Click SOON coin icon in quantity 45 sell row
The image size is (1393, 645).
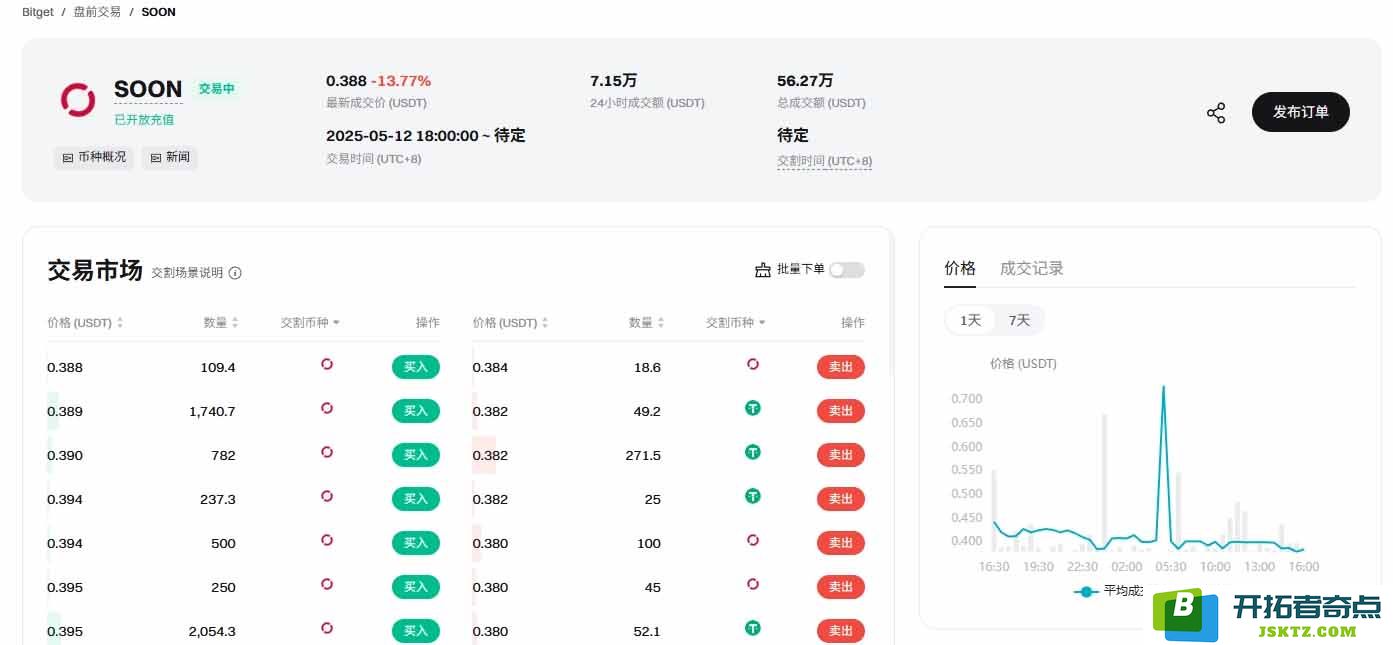coord(753,584)
